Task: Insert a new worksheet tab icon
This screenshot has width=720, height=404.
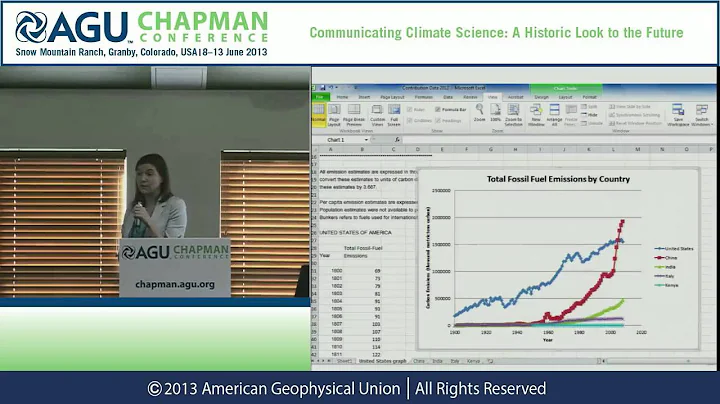Action: coord(490,361)
